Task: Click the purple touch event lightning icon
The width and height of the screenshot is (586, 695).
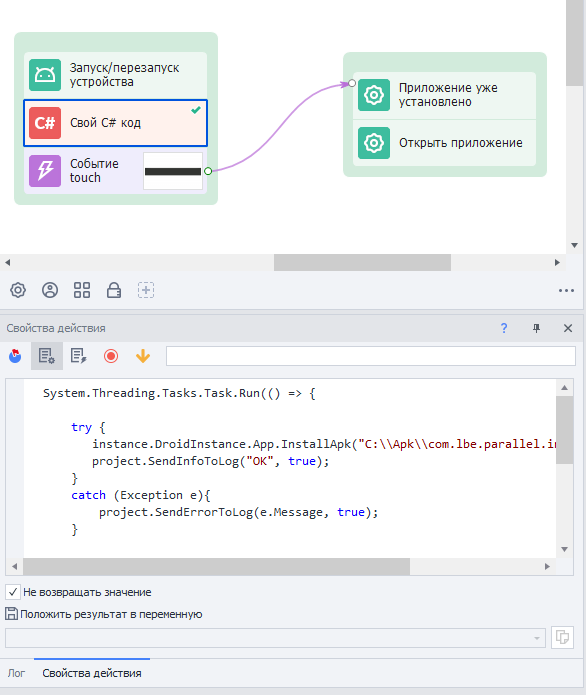Action: (x=45, y=171)
